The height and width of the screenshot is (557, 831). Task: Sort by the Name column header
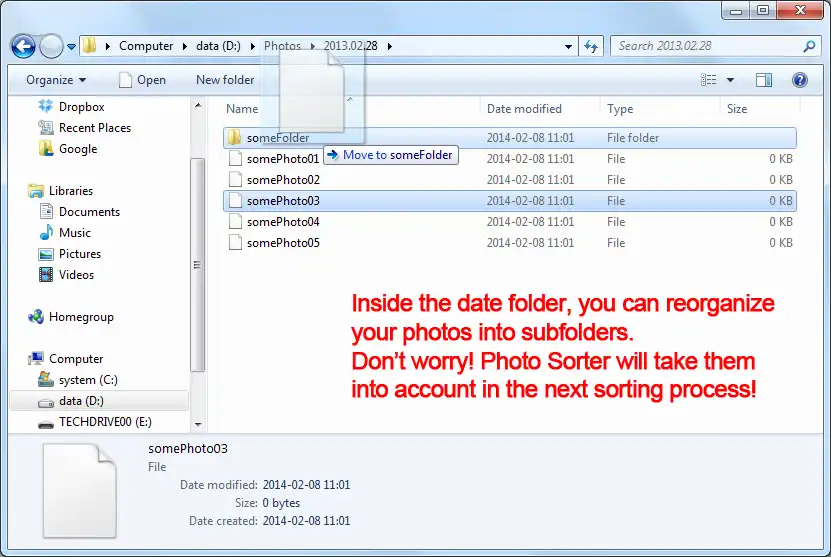[242, 109]
